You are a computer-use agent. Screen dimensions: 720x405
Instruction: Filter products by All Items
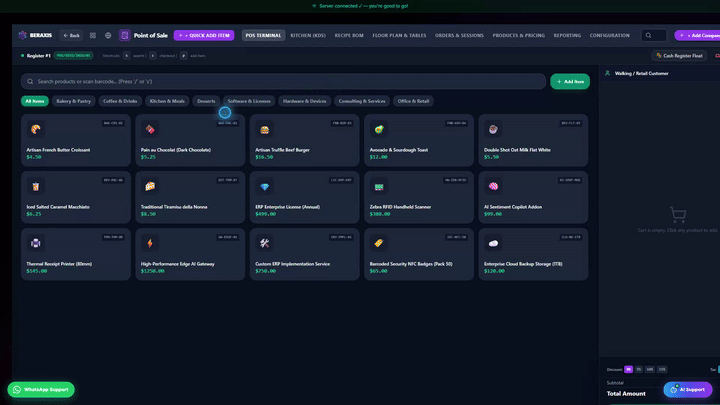pyautogui.click(x=35, y=101)
